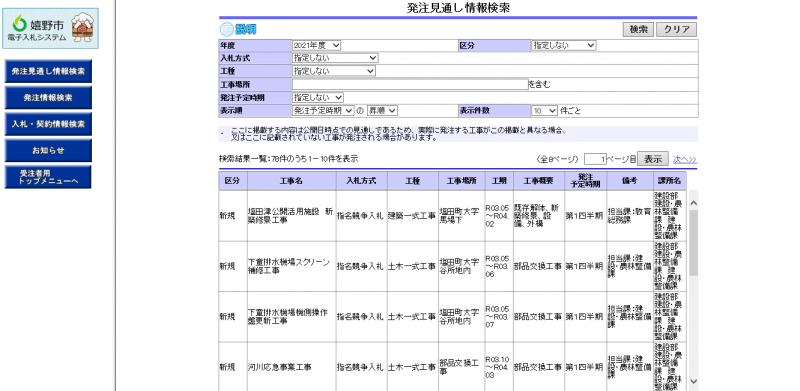Select 河川応急事業工事 cell
This screenshot has height=391, width=800.
(x=291, y=367)
